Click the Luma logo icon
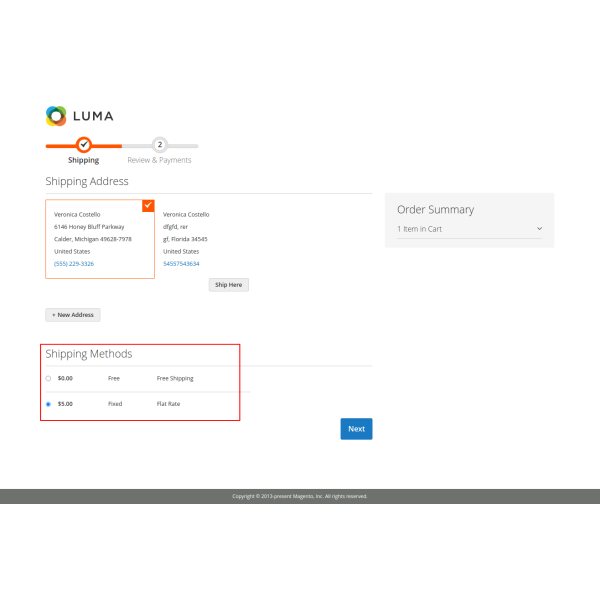 (x=56, y=116)
